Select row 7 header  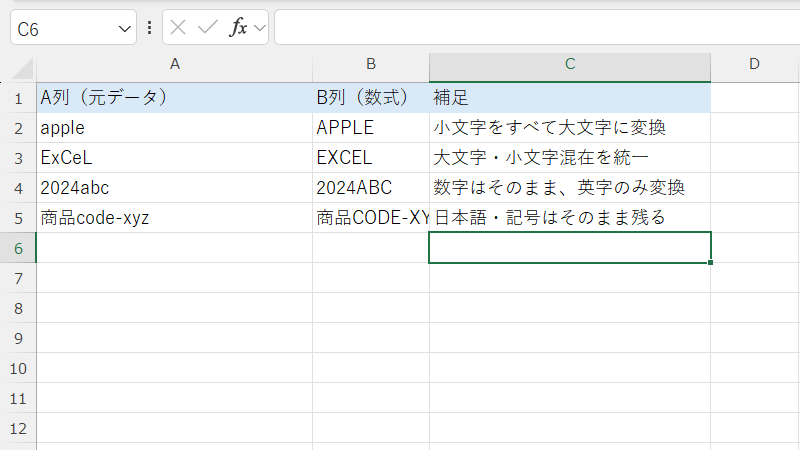(18, 279)
